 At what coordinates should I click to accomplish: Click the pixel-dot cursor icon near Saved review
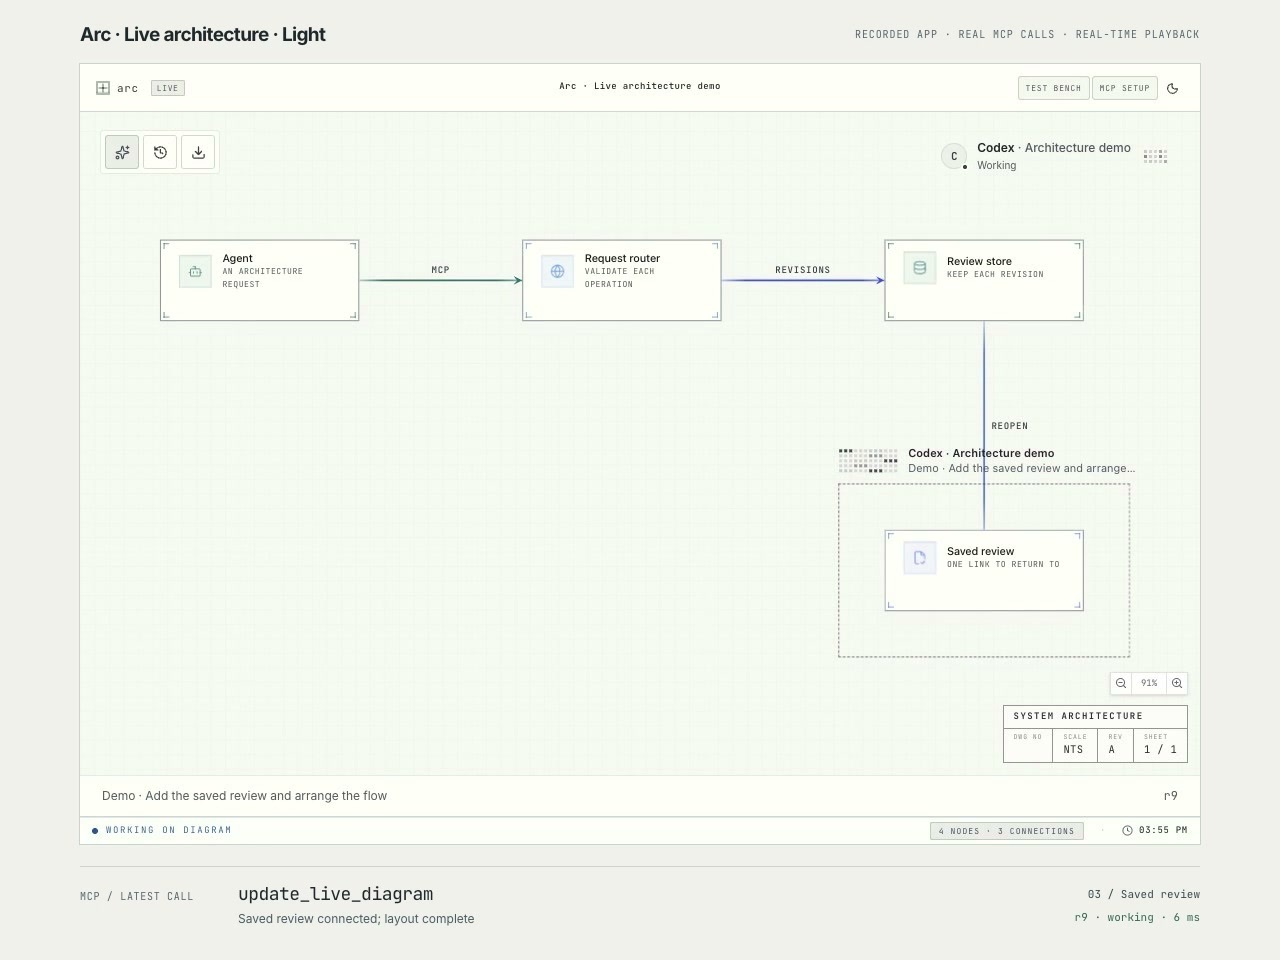(868, 460)
